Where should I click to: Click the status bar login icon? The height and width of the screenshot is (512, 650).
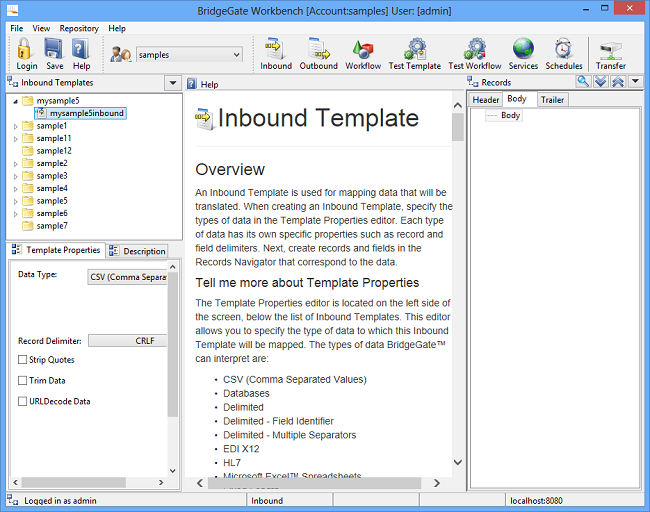12,500
